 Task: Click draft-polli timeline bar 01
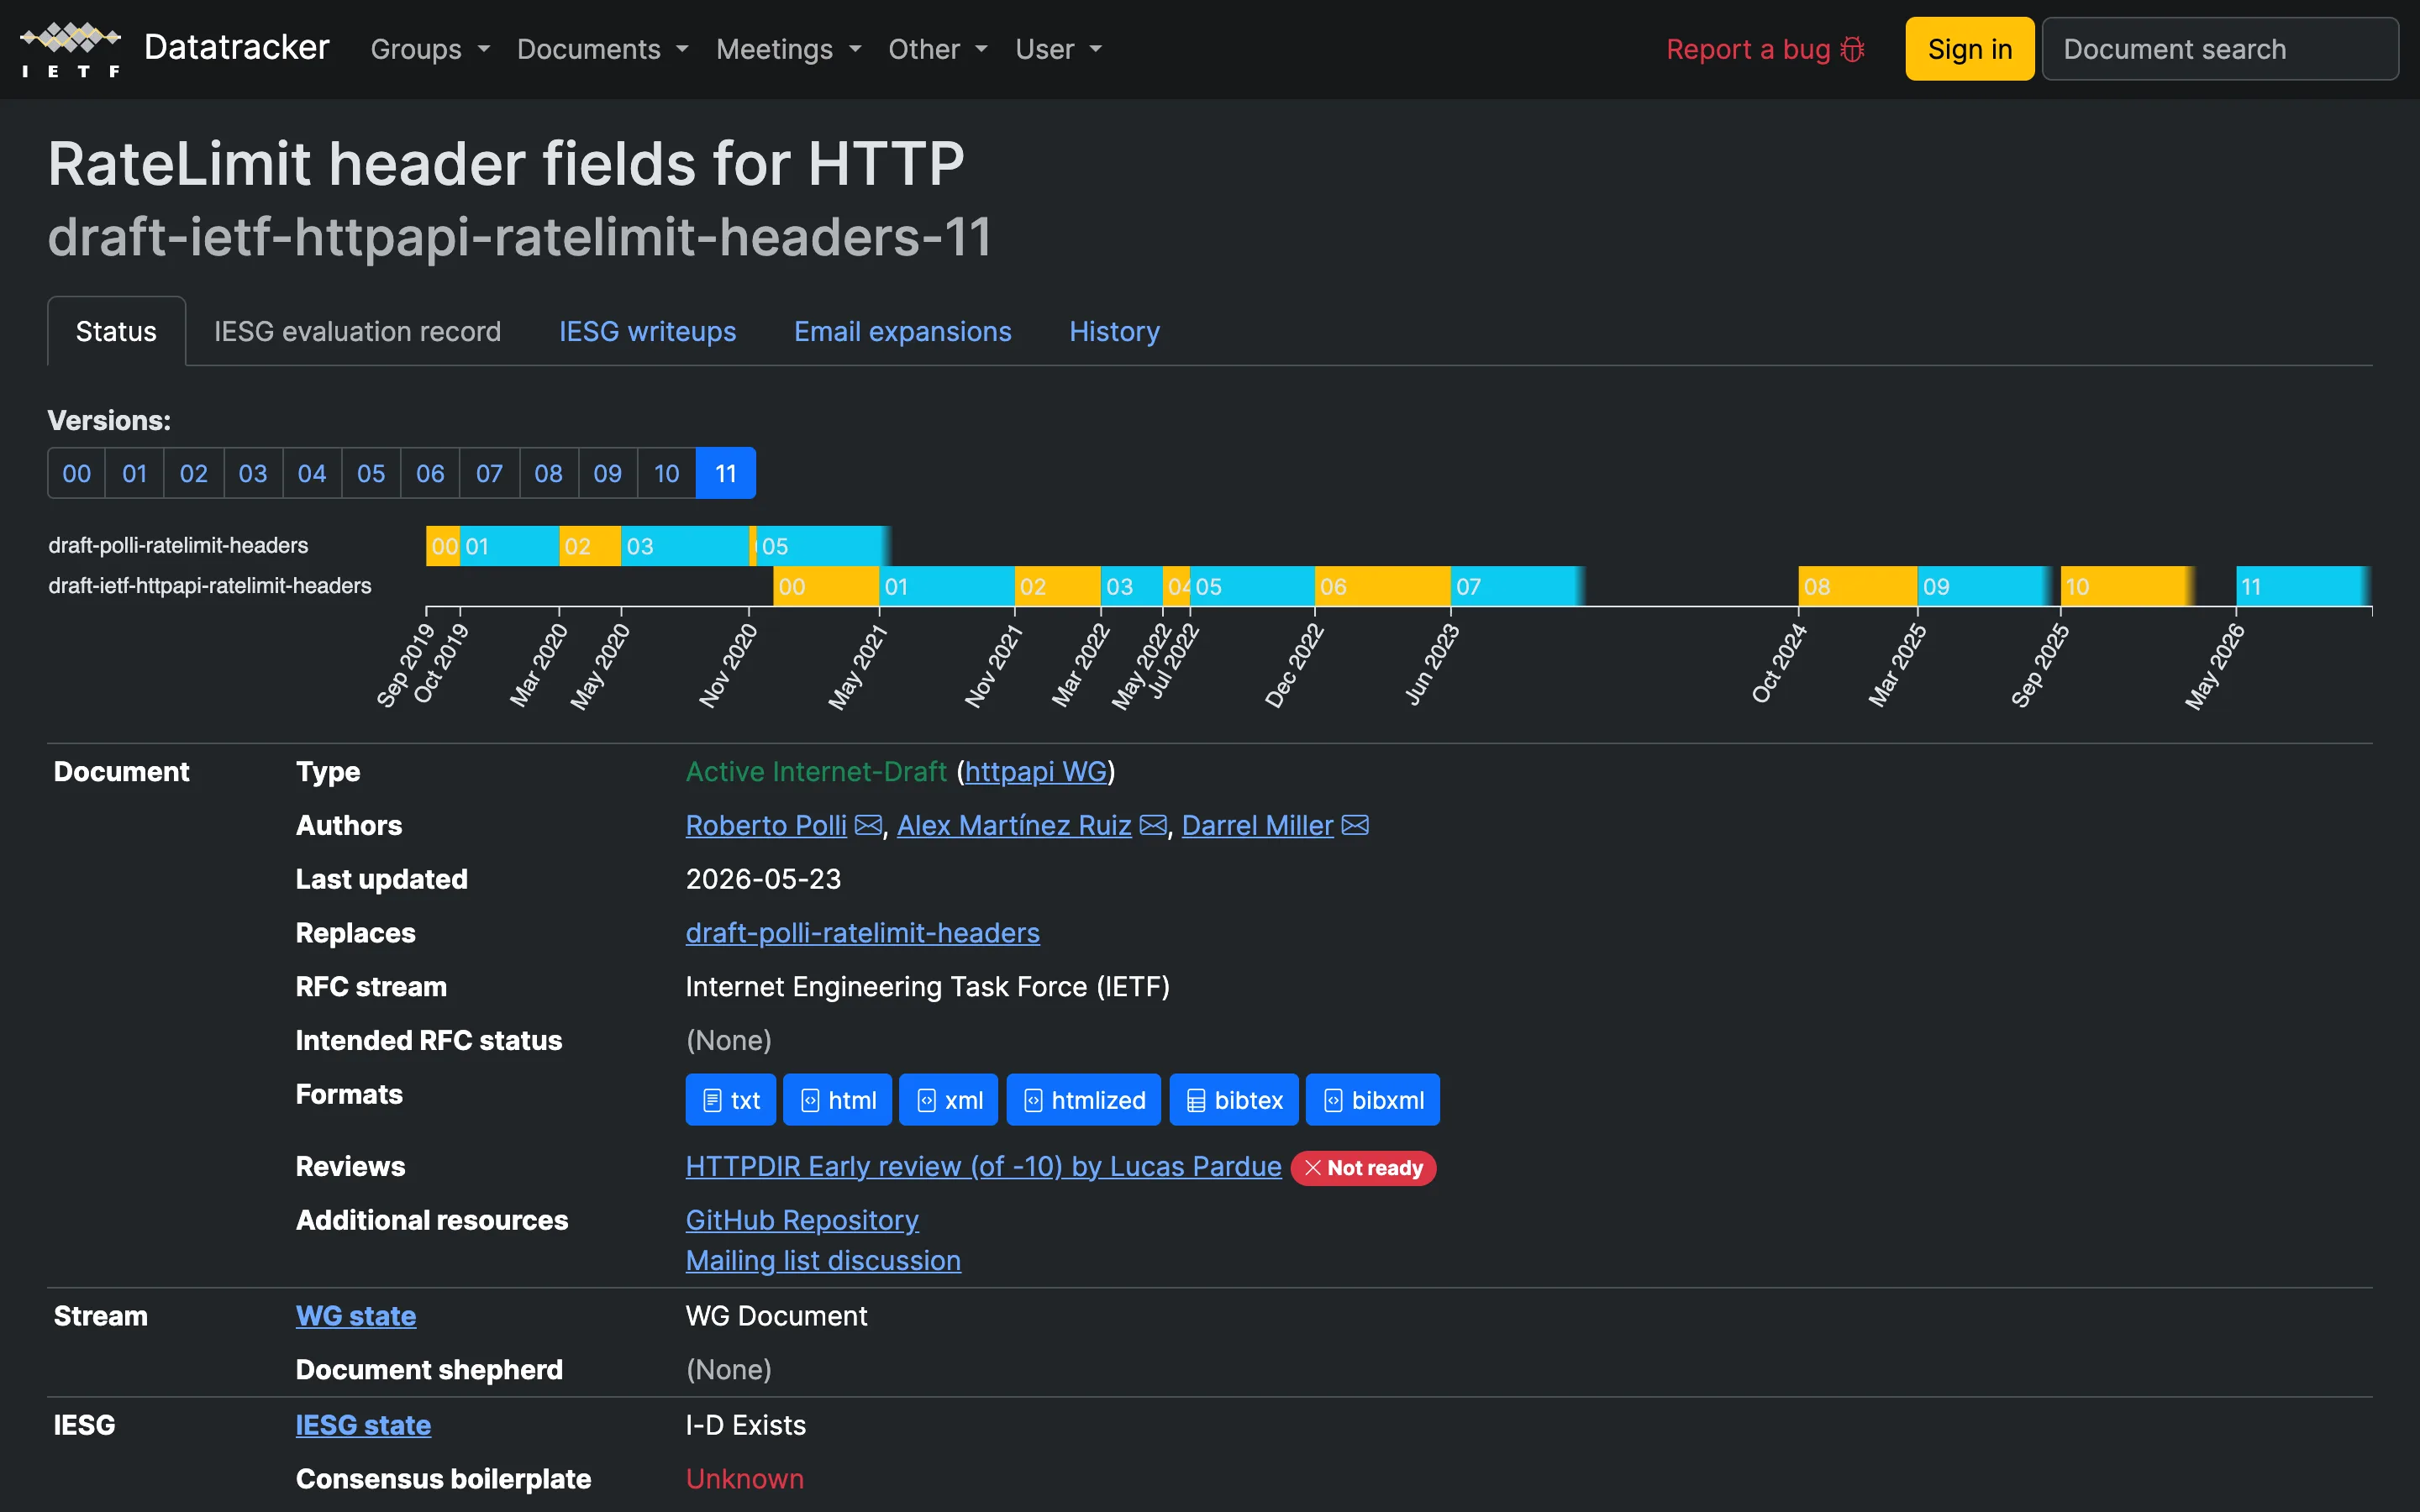click(509, 546)
